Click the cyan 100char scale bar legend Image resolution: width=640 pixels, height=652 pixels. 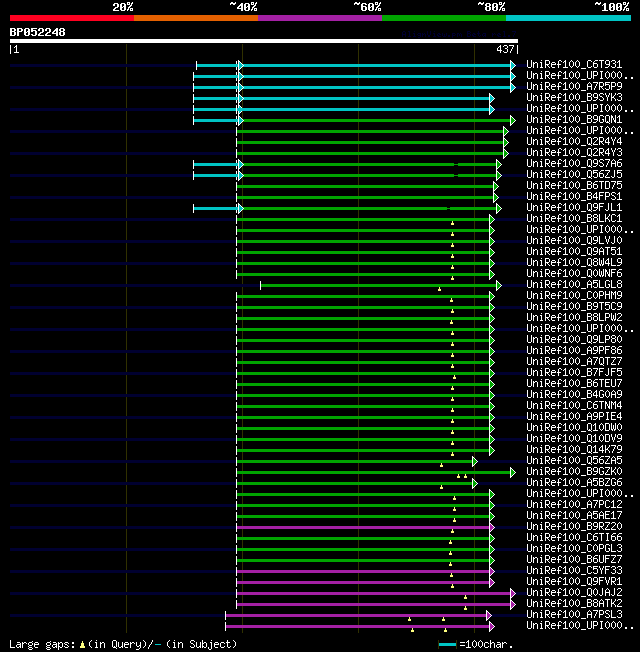pos(447,645)
